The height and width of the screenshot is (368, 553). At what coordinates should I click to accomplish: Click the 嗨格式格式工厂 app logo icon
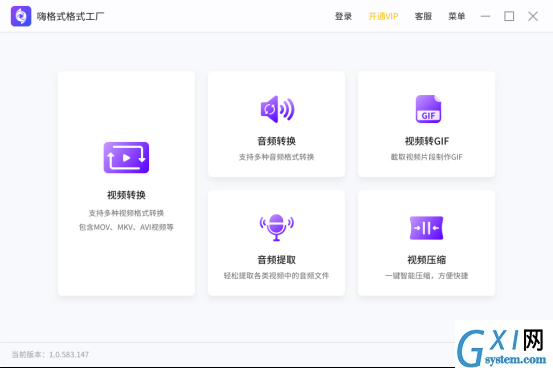[21, 16]
